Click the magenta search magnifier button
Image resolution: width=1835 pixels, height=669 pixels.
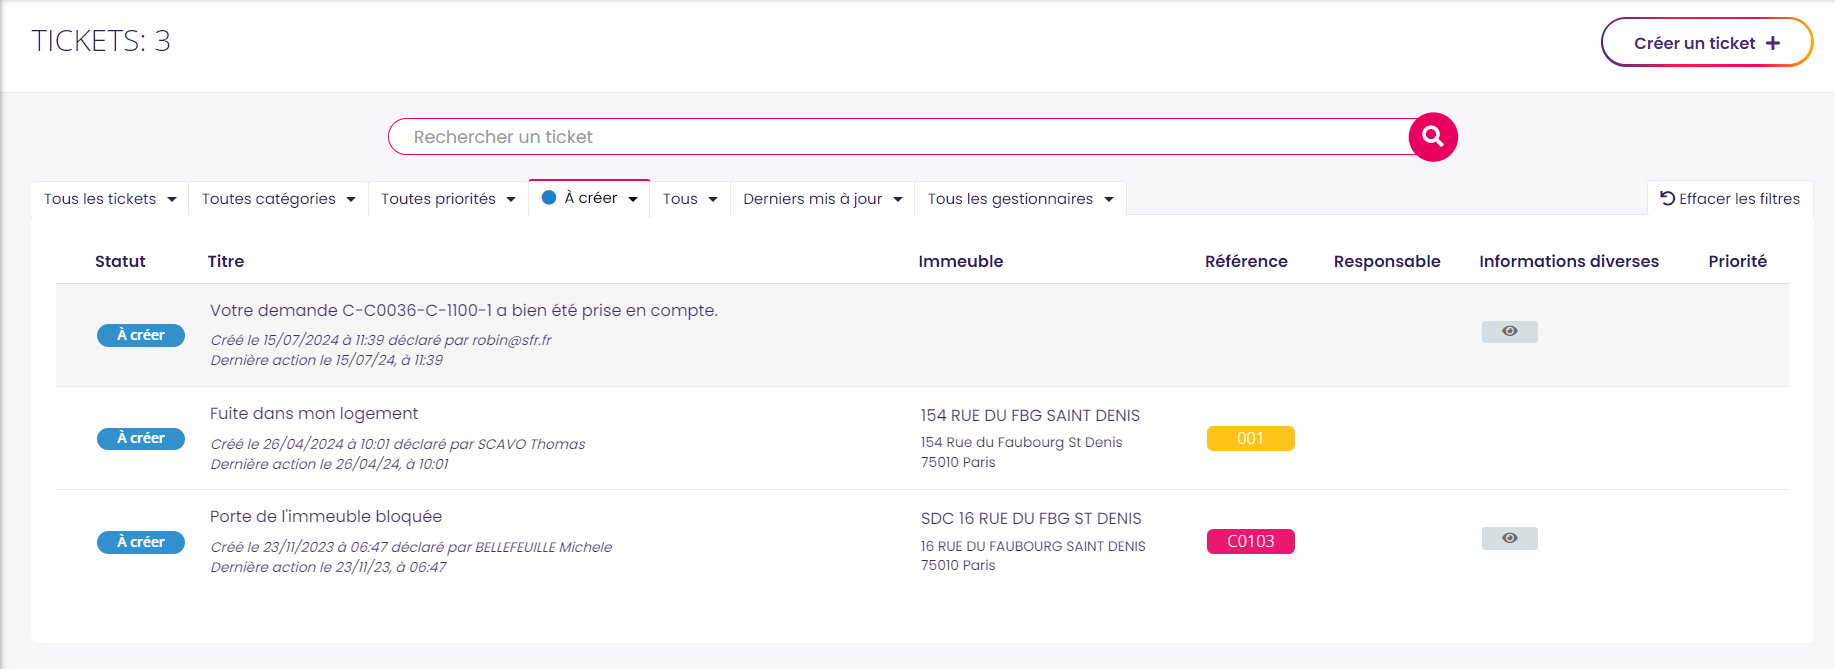[x=1433, y=137]
